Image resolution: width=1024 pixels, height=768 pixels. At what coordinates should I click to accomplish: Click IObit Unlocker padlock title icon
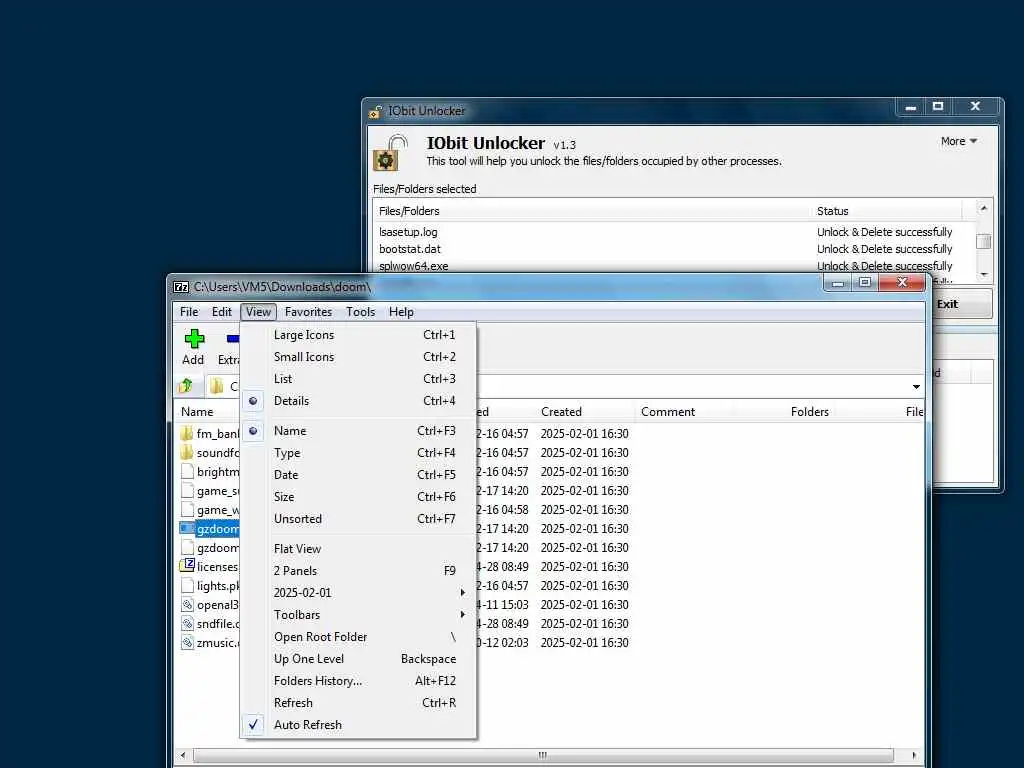pos(375,111)
